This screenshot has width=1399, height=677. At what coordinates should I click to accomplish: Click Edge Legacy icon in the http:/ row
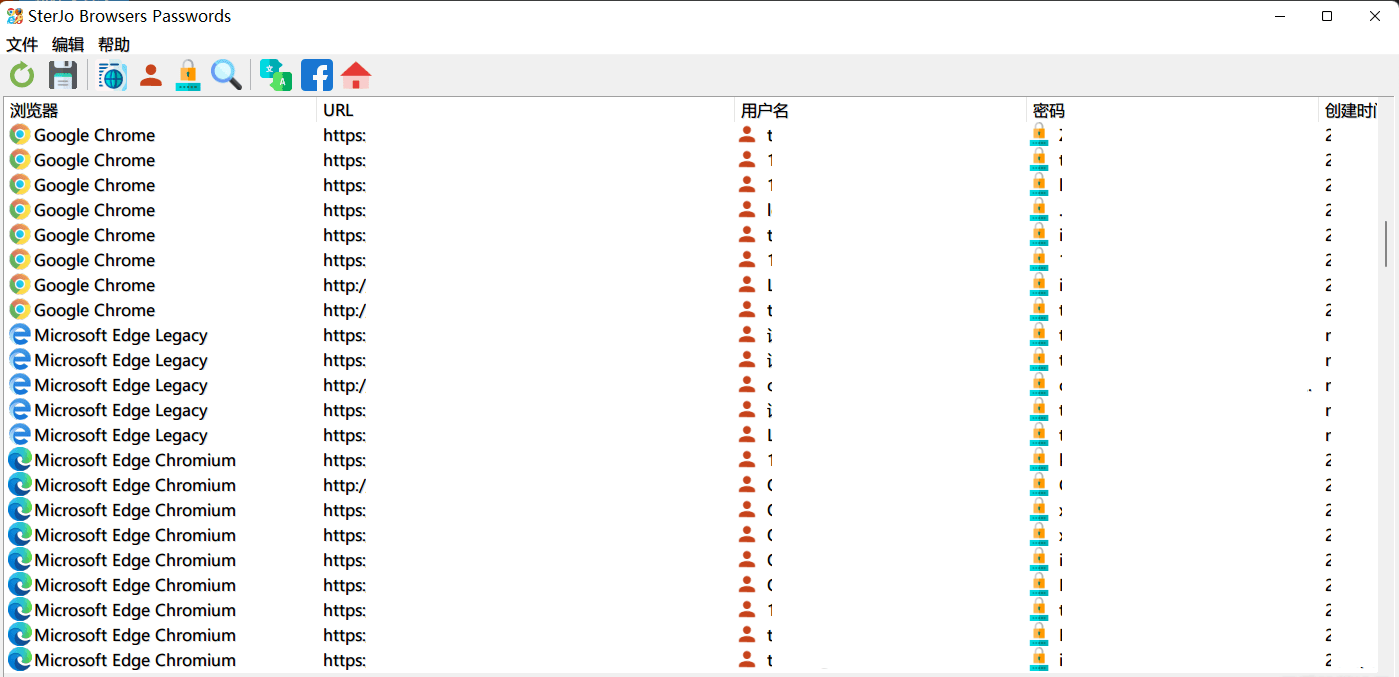point(20,385)
